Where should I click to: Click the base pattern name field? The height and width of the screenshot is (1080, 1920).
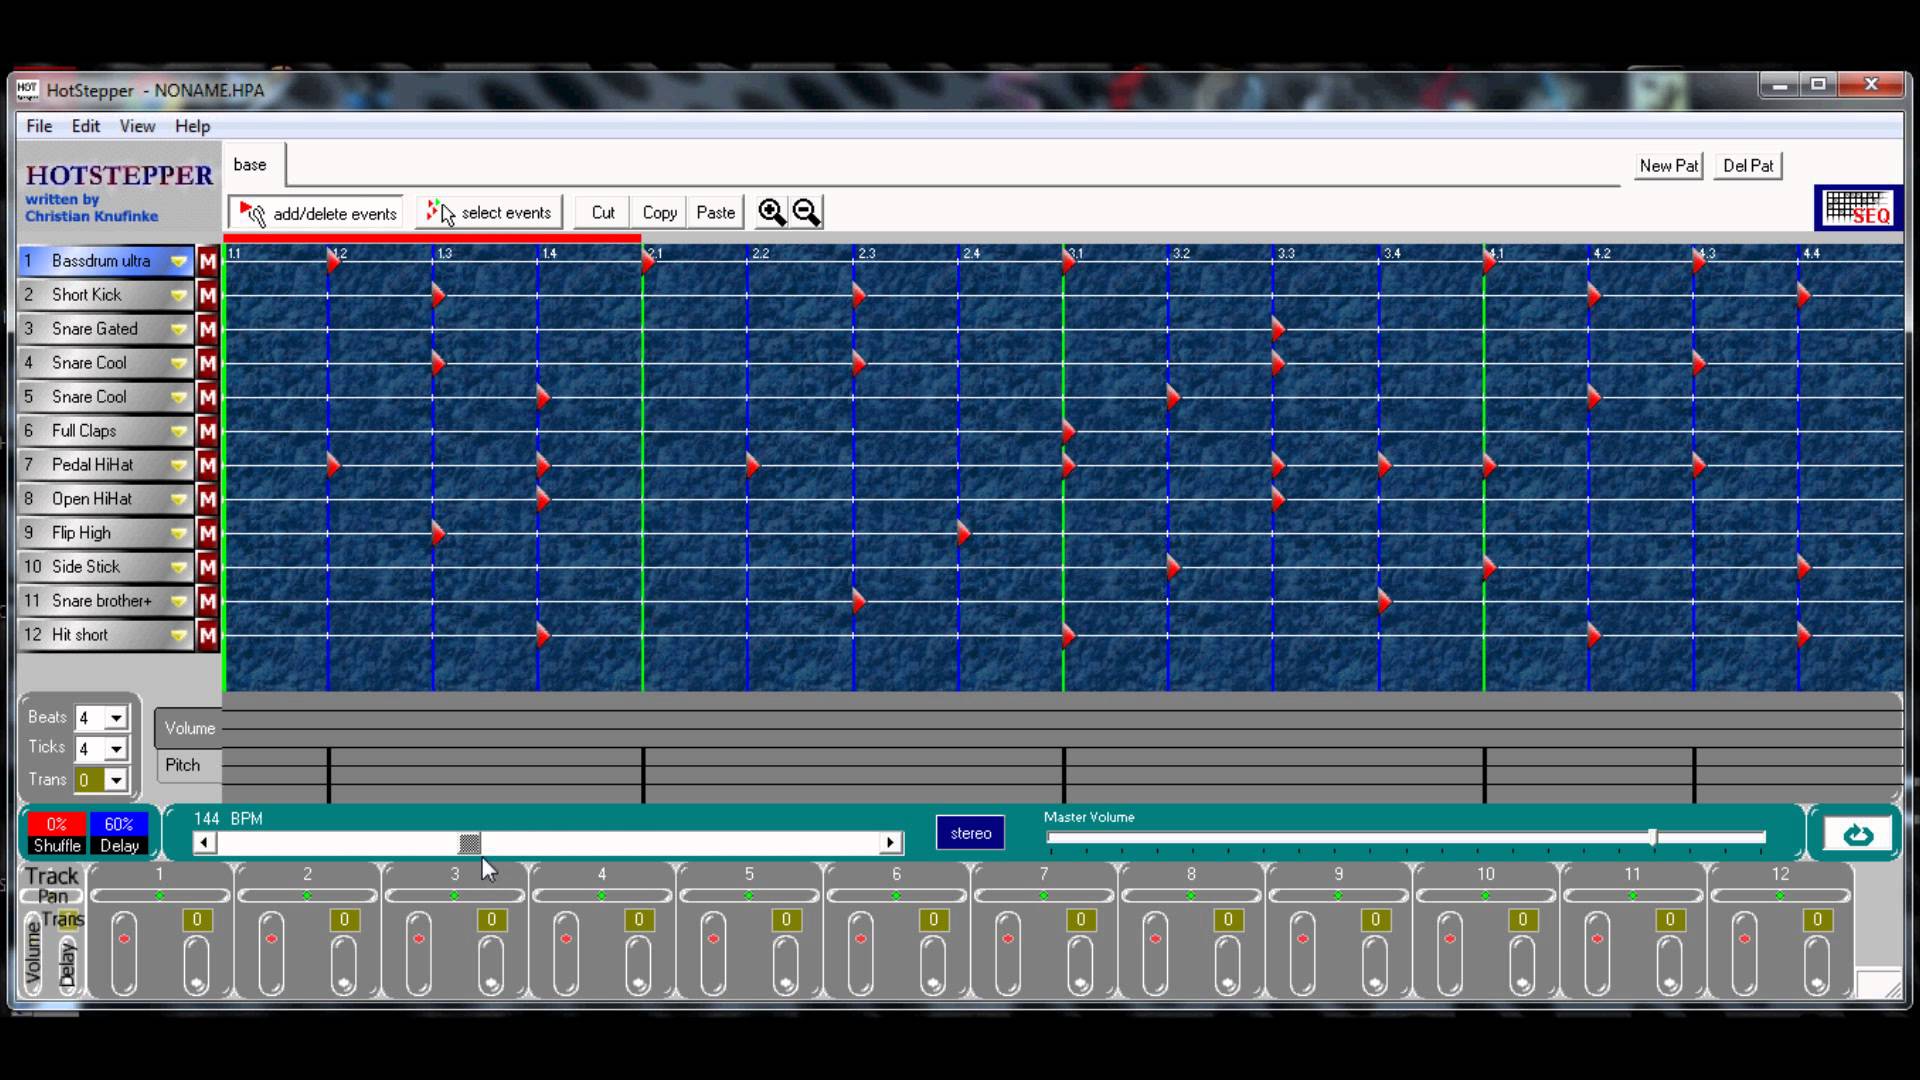coord(251,164)
